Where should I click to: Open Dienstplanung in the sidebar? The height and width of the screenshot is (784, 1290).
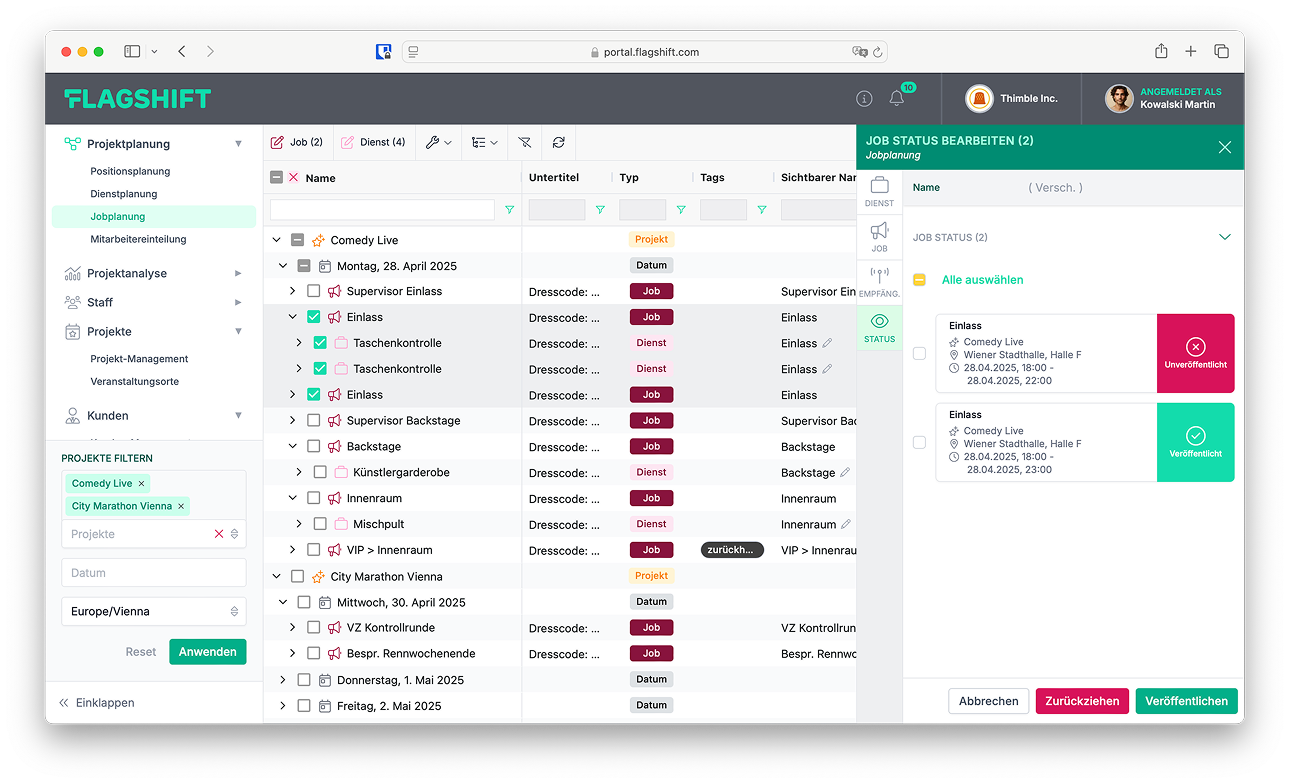(123, 194)
